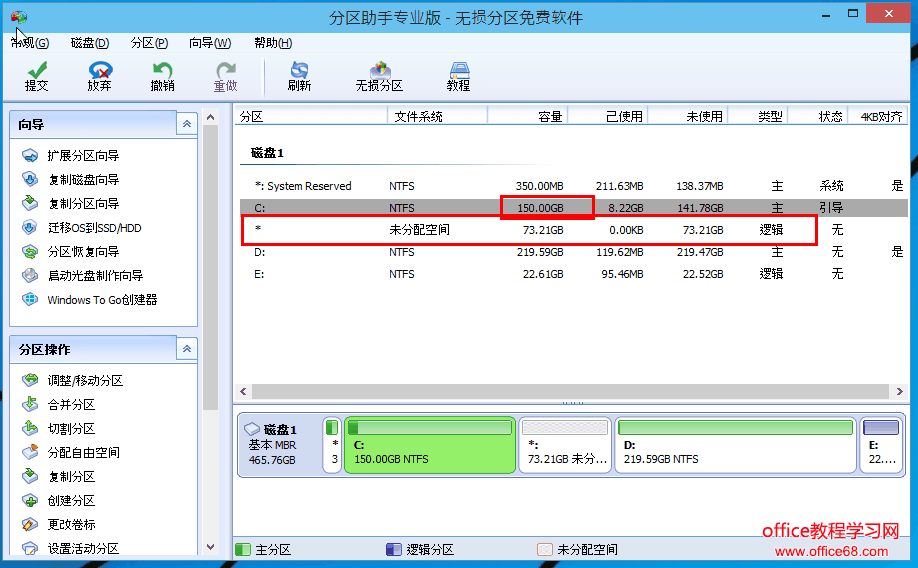The image size is (918, 568).
Task: Click the 提交 (Apply) toolbar icon
Action: (36, 77)
